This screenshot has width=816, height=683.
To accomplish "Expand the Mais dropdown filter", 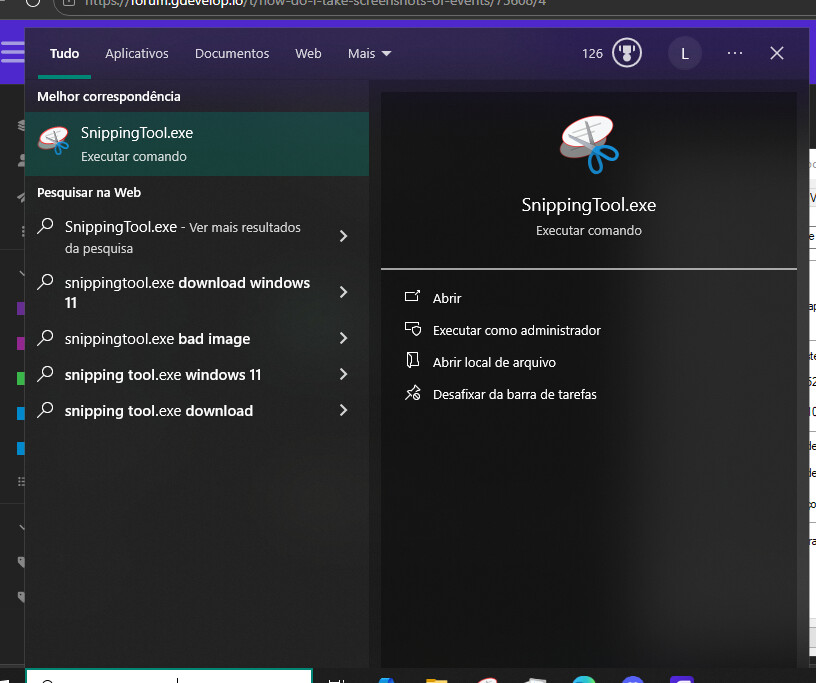I will (x=369, y=54).
